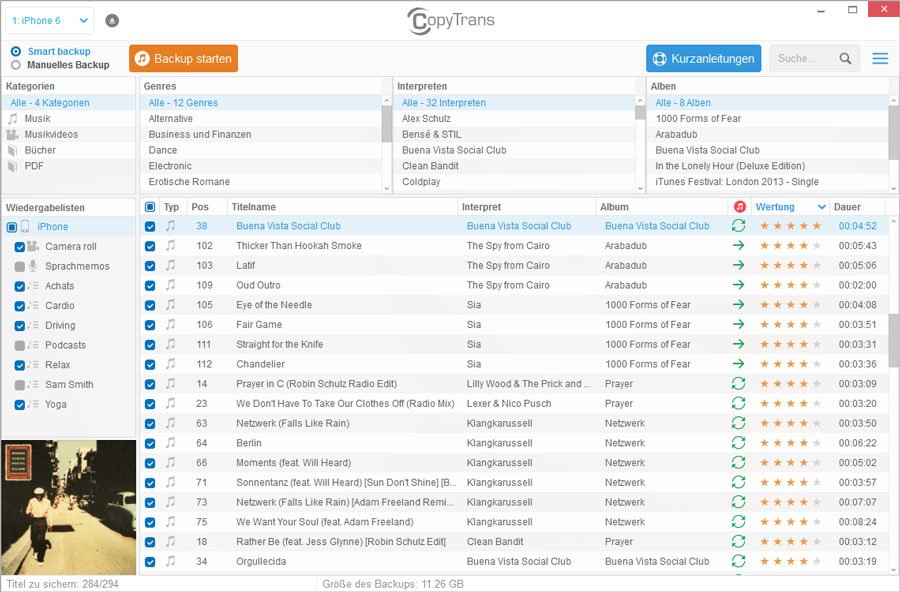Expand the Wertung column sort arrow
This screenshot has width=900, height=592.
coord(821,207)
